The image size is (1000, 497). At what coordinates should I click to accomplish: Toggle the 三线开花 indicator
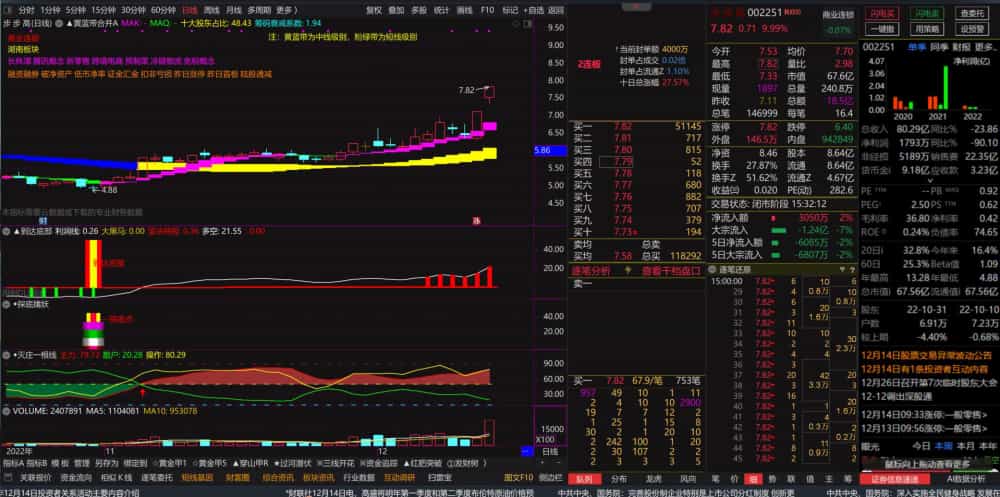tap(337, 463)
